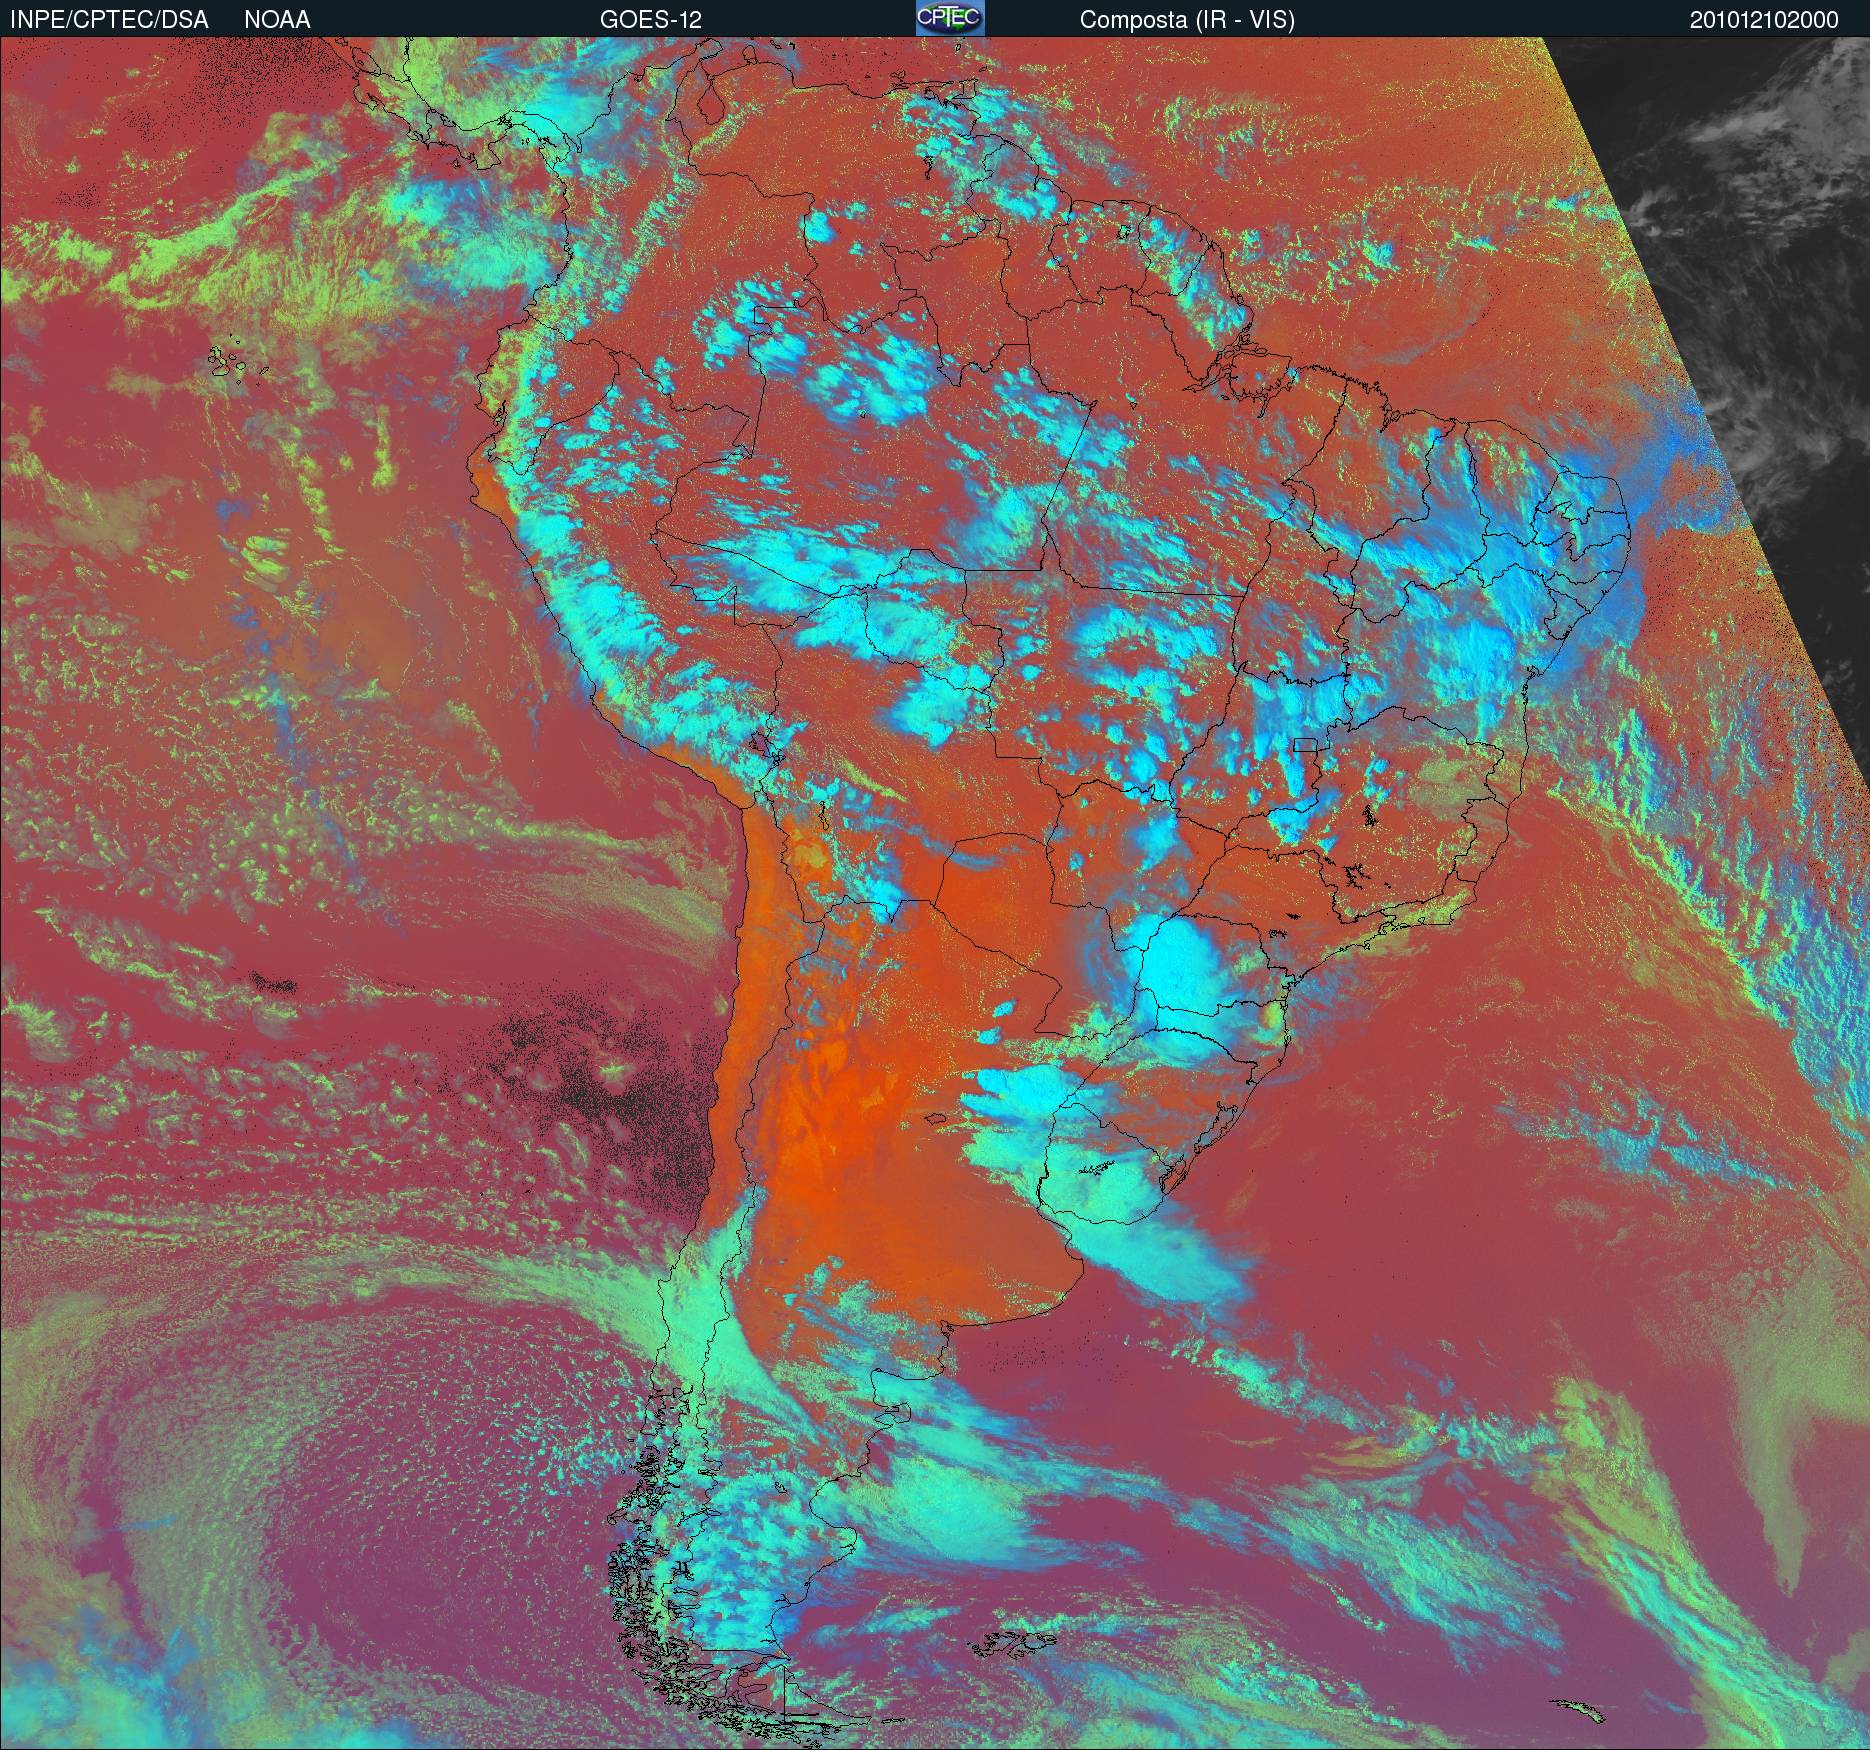This screenshot has height=1750, width=1870.
Task: Click the Composta (IR - VIS) title
Action: (1187, 20)
